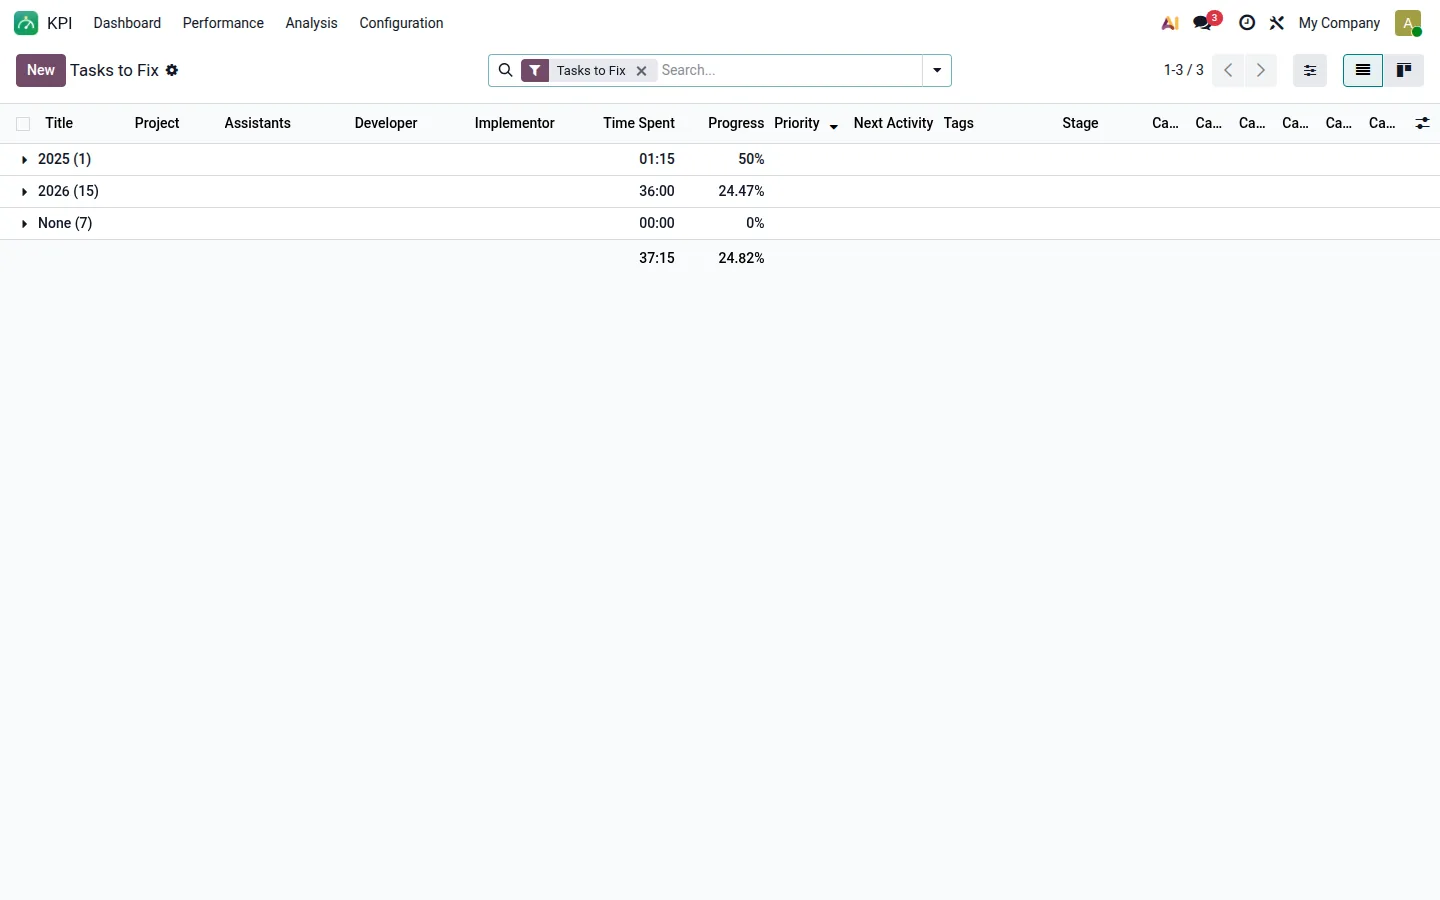Image resolution: width=1440 pixels, height=900 pixels.
Task: Open the Analysis menu
Action: 311,23
